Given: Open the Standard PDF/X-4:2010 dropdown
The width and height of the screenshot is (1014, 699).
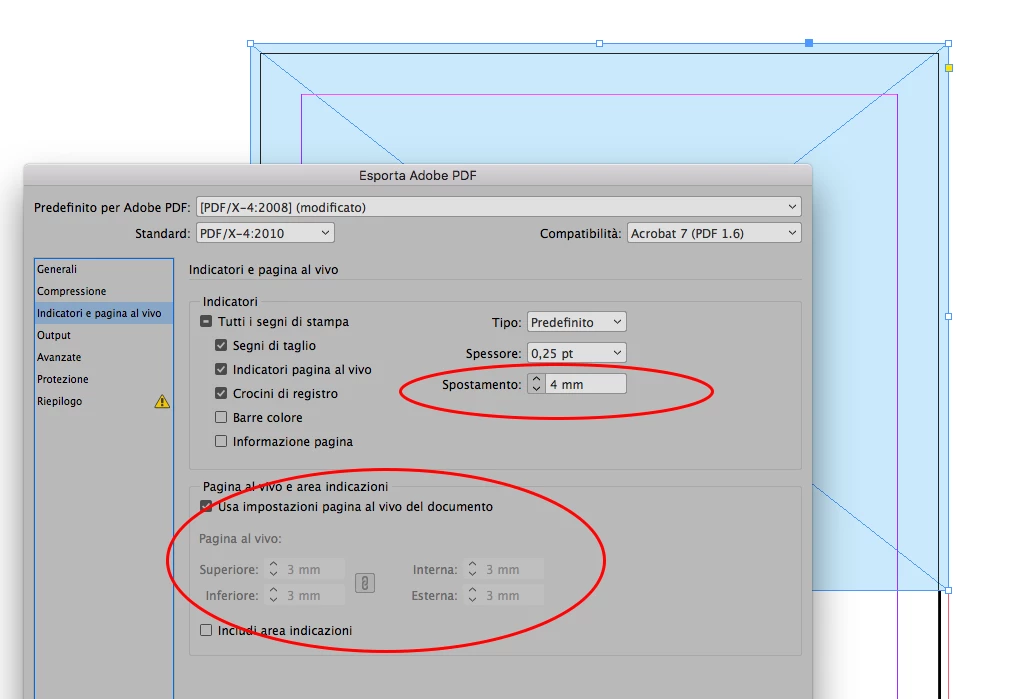Looking at the screenshot, I should click(x=265, y=233).
